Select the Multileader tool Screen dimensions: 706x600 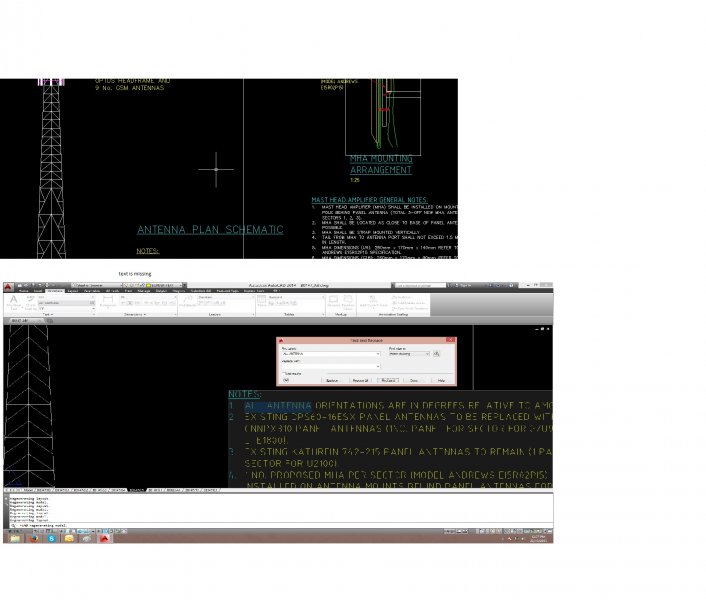tap(187, 302)
